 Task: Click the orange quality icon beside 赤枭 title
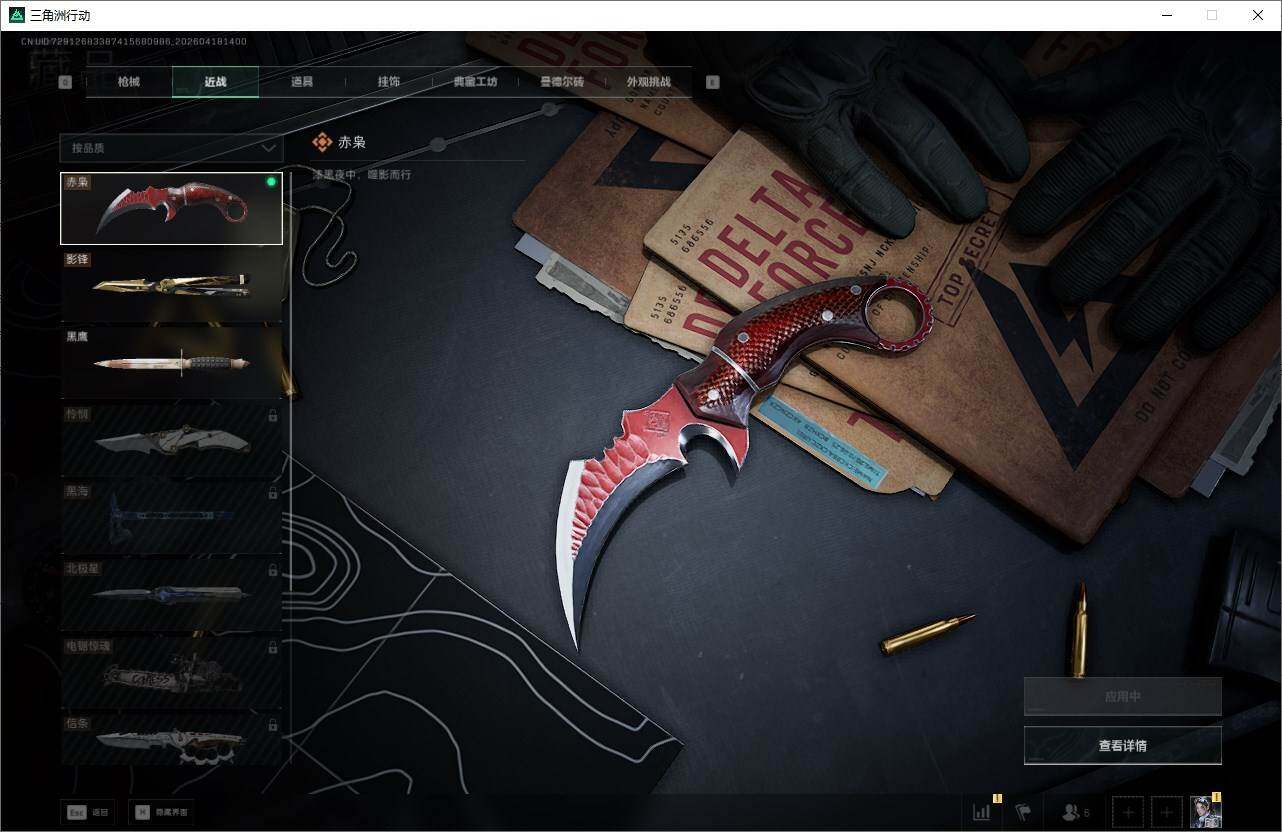point(322,143)
